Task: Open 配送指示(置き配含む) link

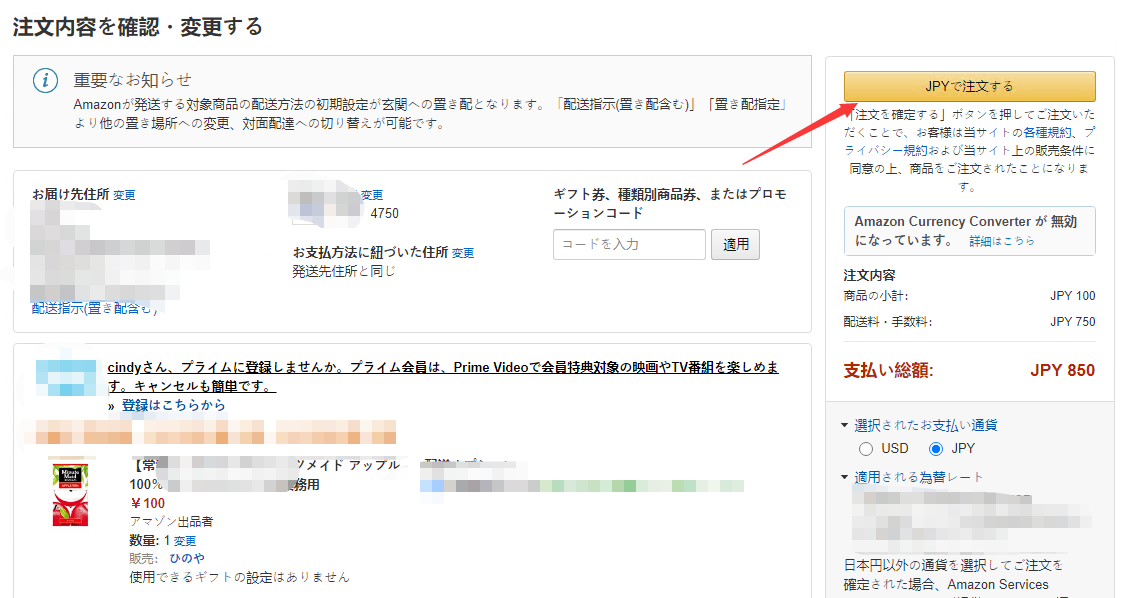Action: [94, 308]
